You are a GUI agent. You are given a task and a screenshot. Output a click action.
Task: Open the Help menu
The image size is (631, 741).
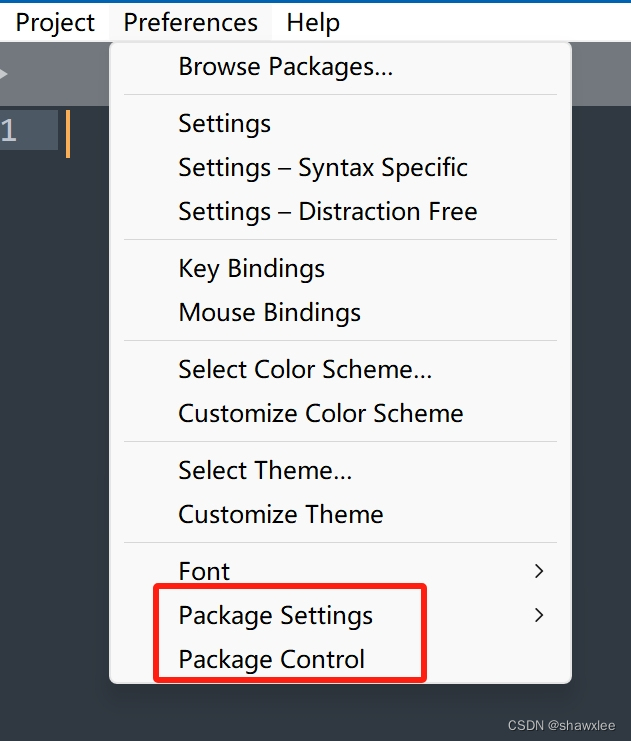click(313, 22)
